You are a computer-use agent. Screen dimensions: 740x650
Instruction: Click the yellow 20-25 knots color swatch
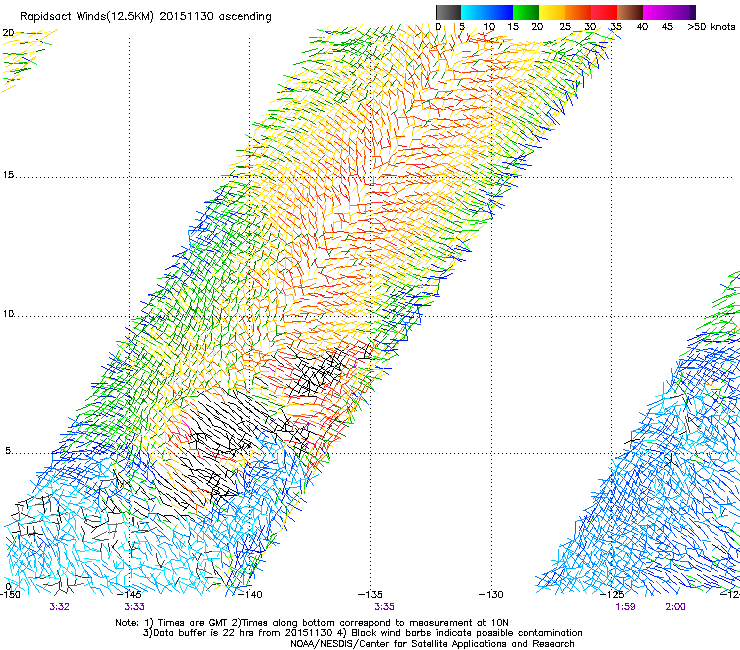click(x=552, y=12)
